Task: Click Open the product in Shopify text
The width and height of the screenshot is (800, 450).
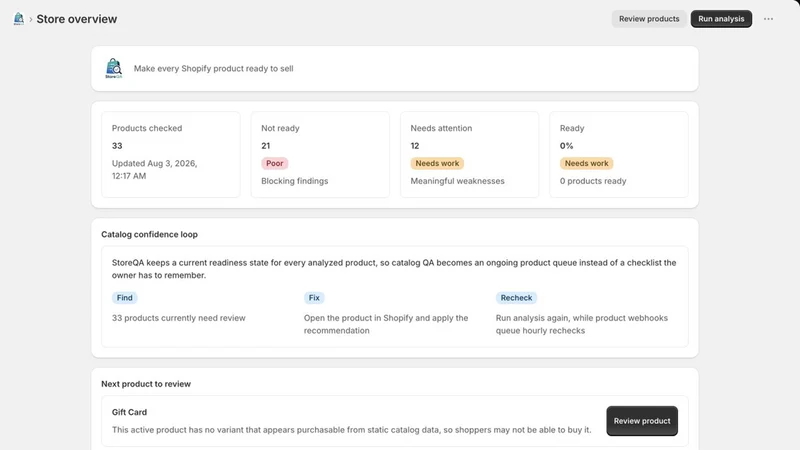Action: [386, 324]
